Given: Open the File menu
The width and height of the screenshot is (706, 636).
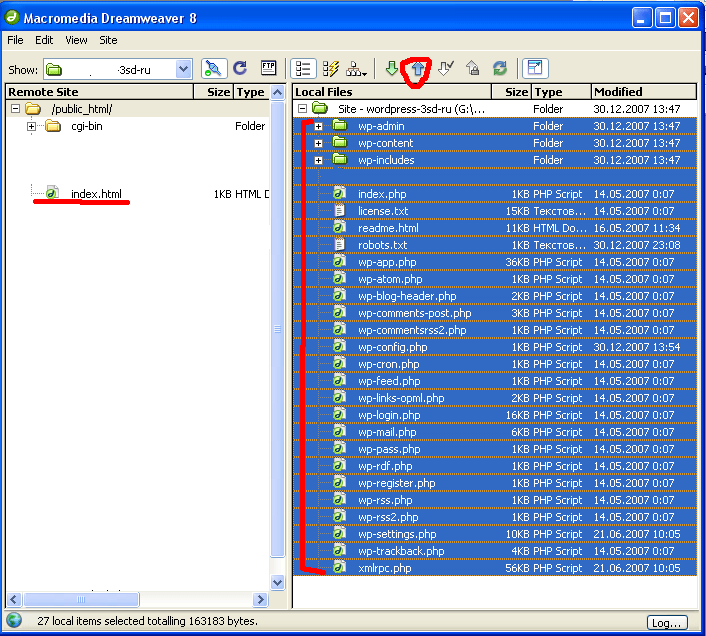Looking at the screenshot, I should click(15, 40).
